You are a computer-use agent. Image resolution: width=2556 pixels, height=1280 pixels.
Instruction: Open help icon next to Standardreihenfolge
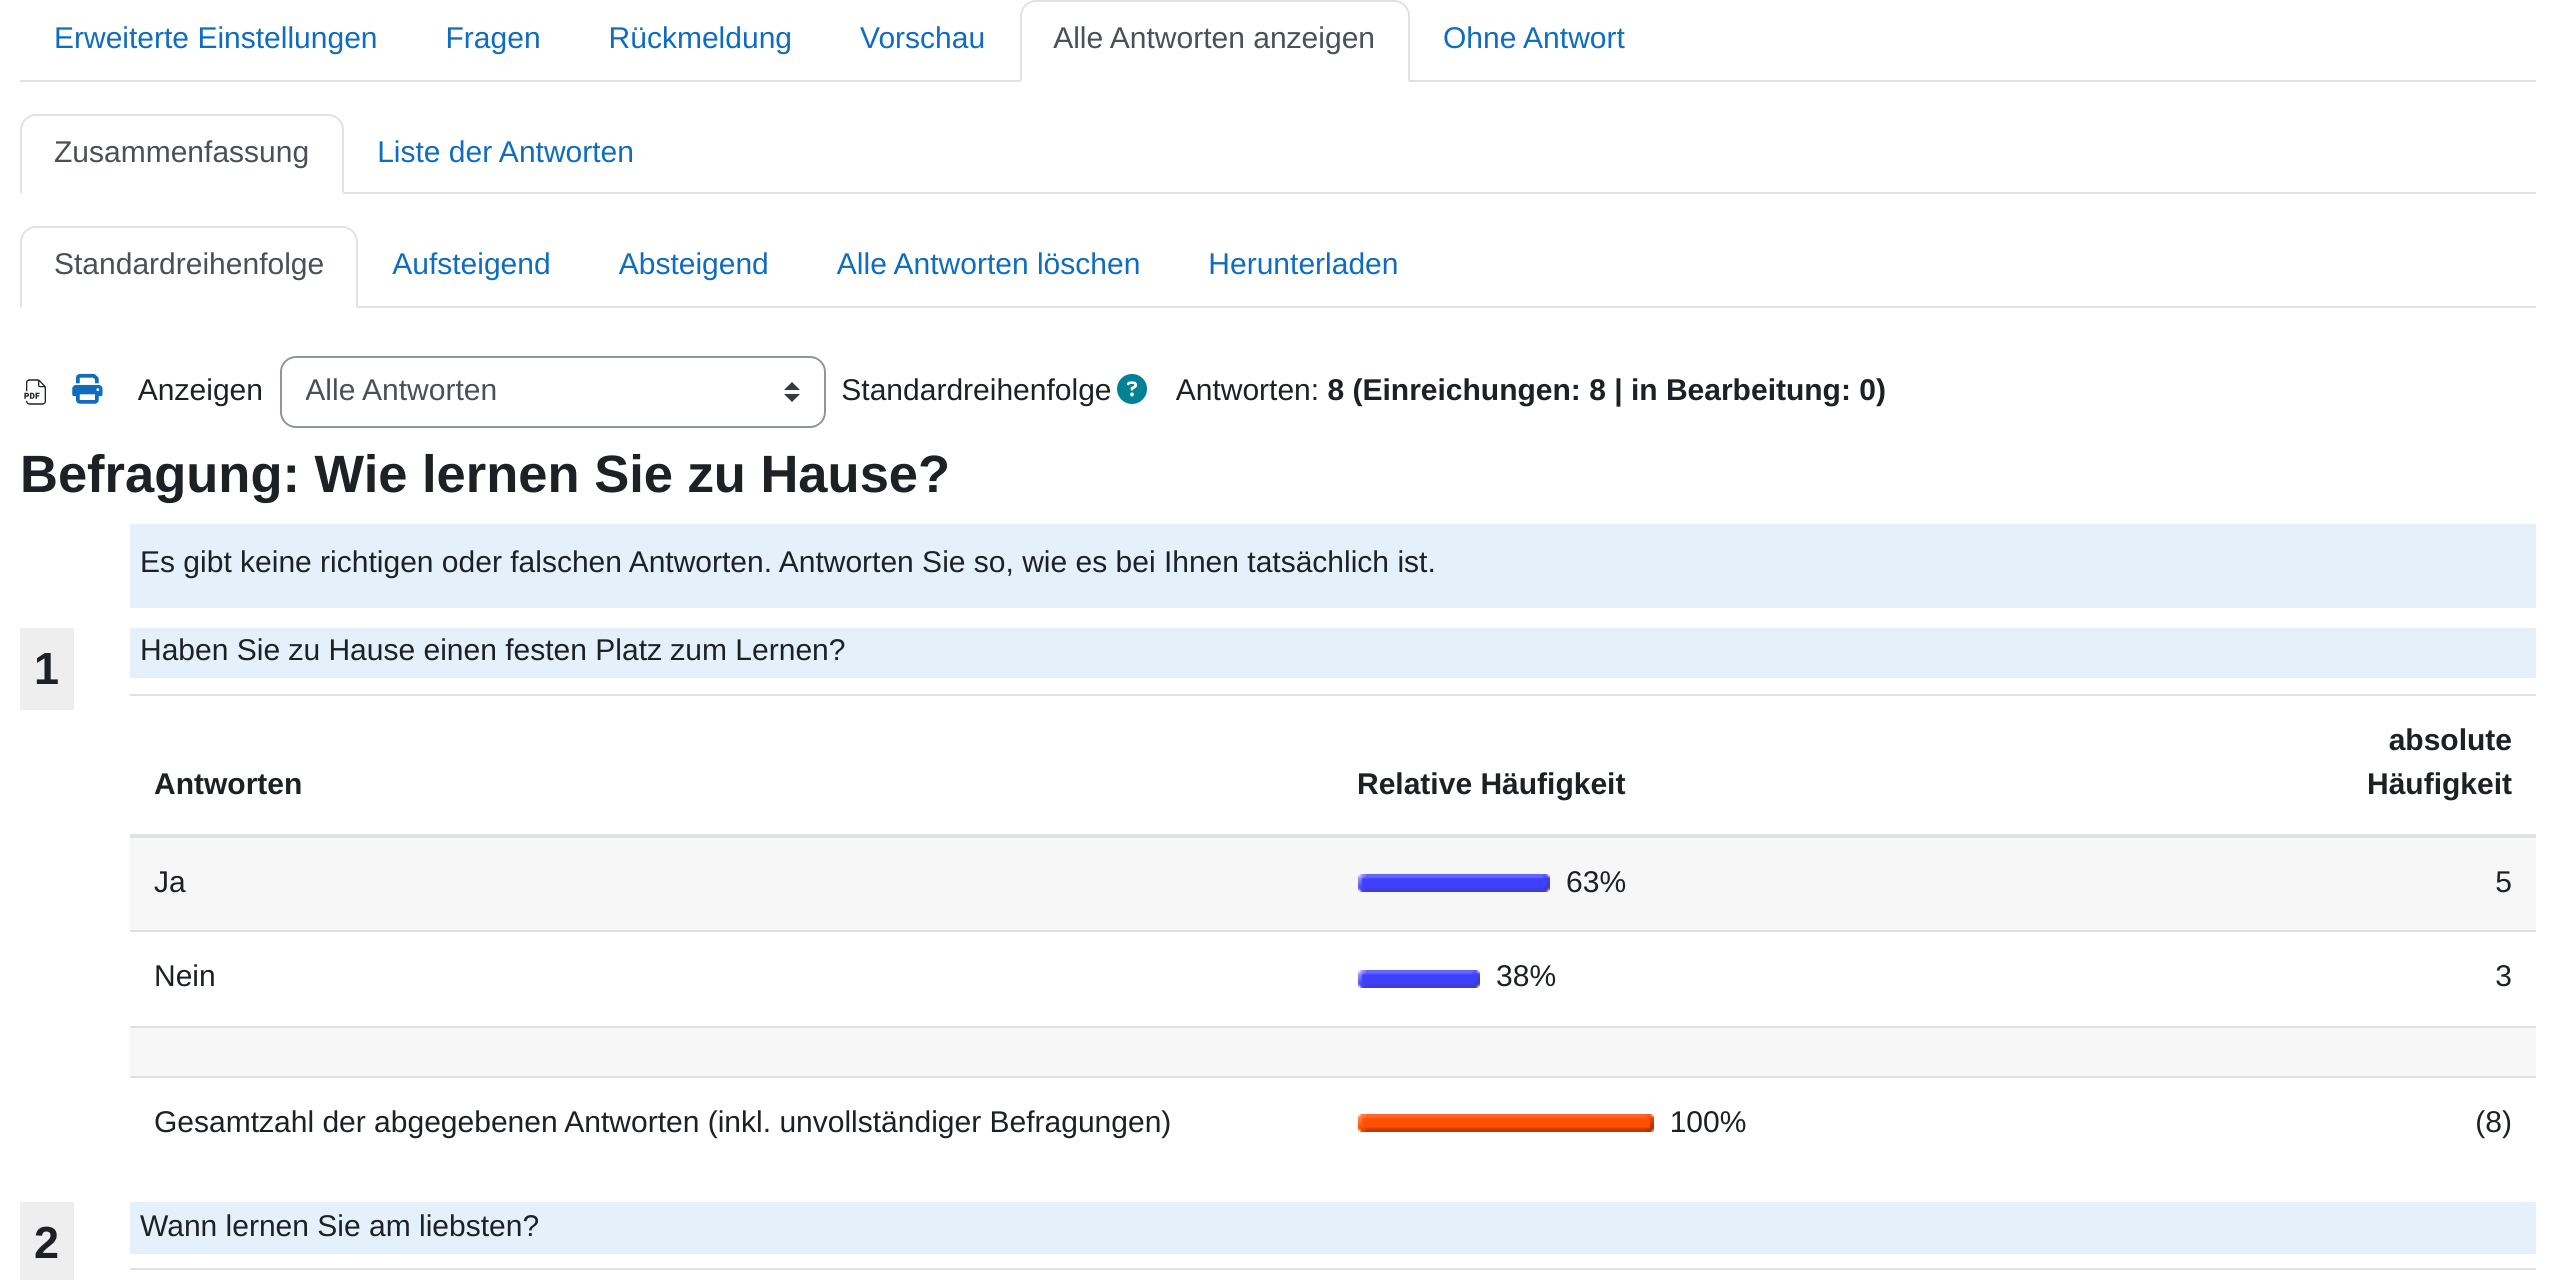1132,389
